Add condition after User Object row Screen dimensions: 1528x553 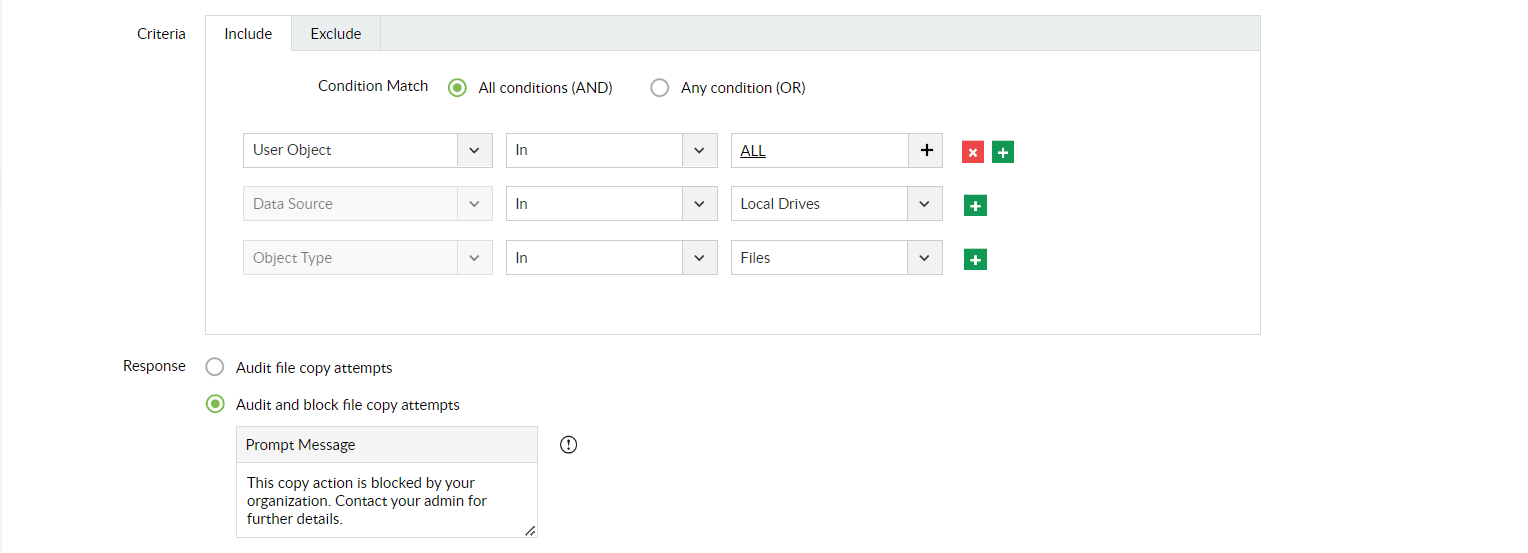pyautogui.click(x=1003, y=152)
